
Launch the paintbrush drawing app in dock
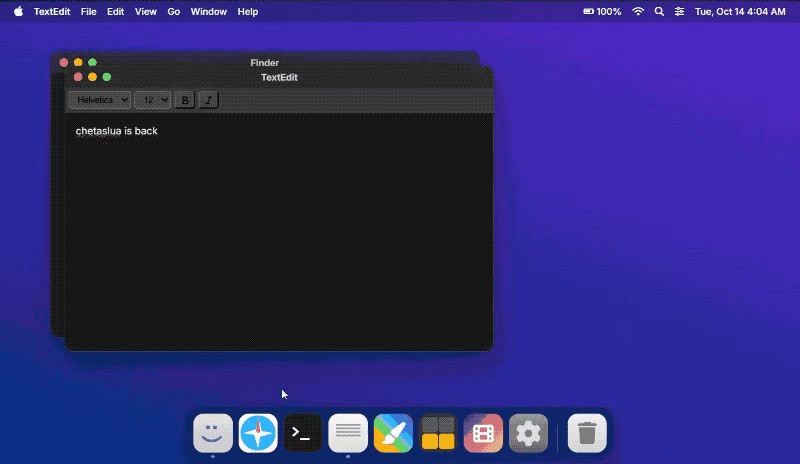(x=393, y=433)
